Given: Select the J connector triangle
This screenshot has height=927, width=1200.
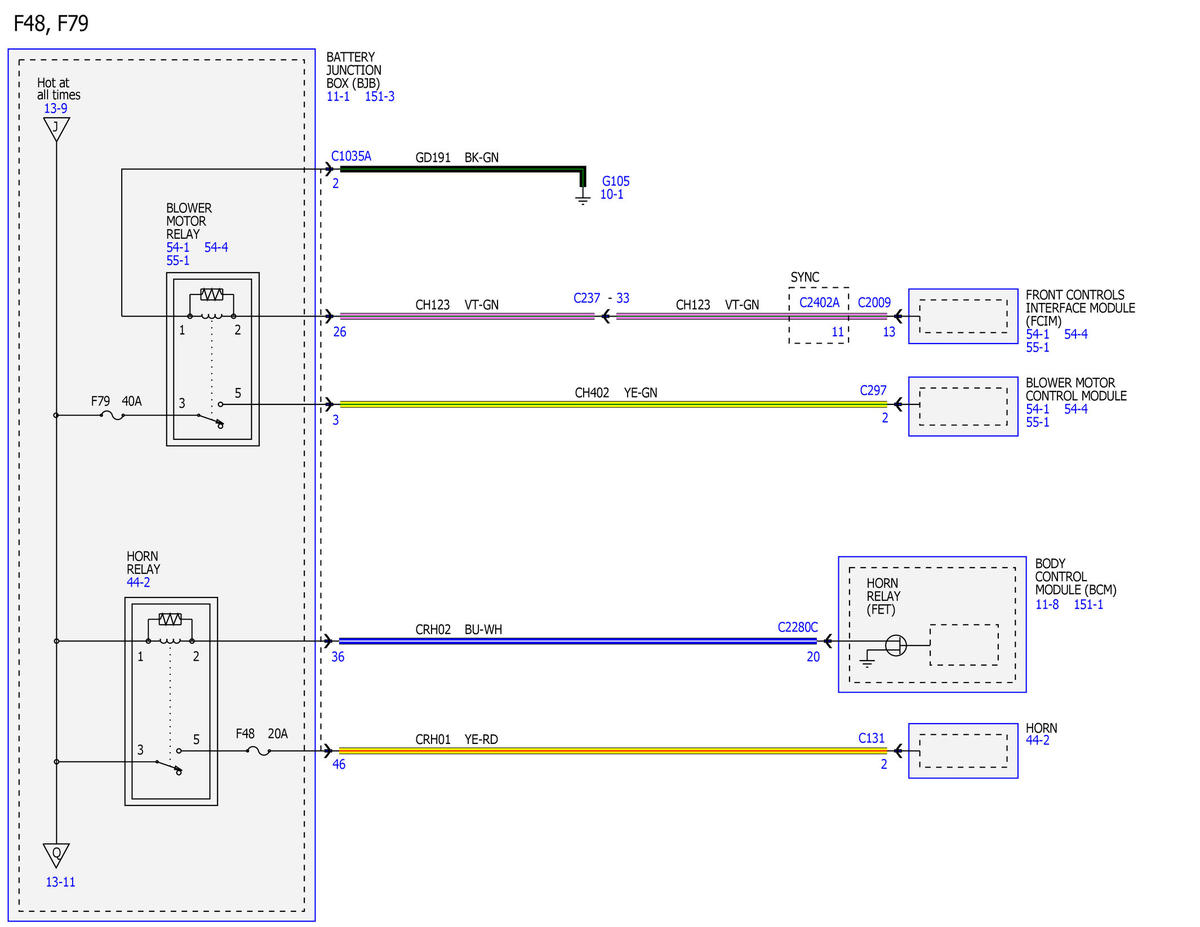Looking at the screenshot, I should (56, 128).
